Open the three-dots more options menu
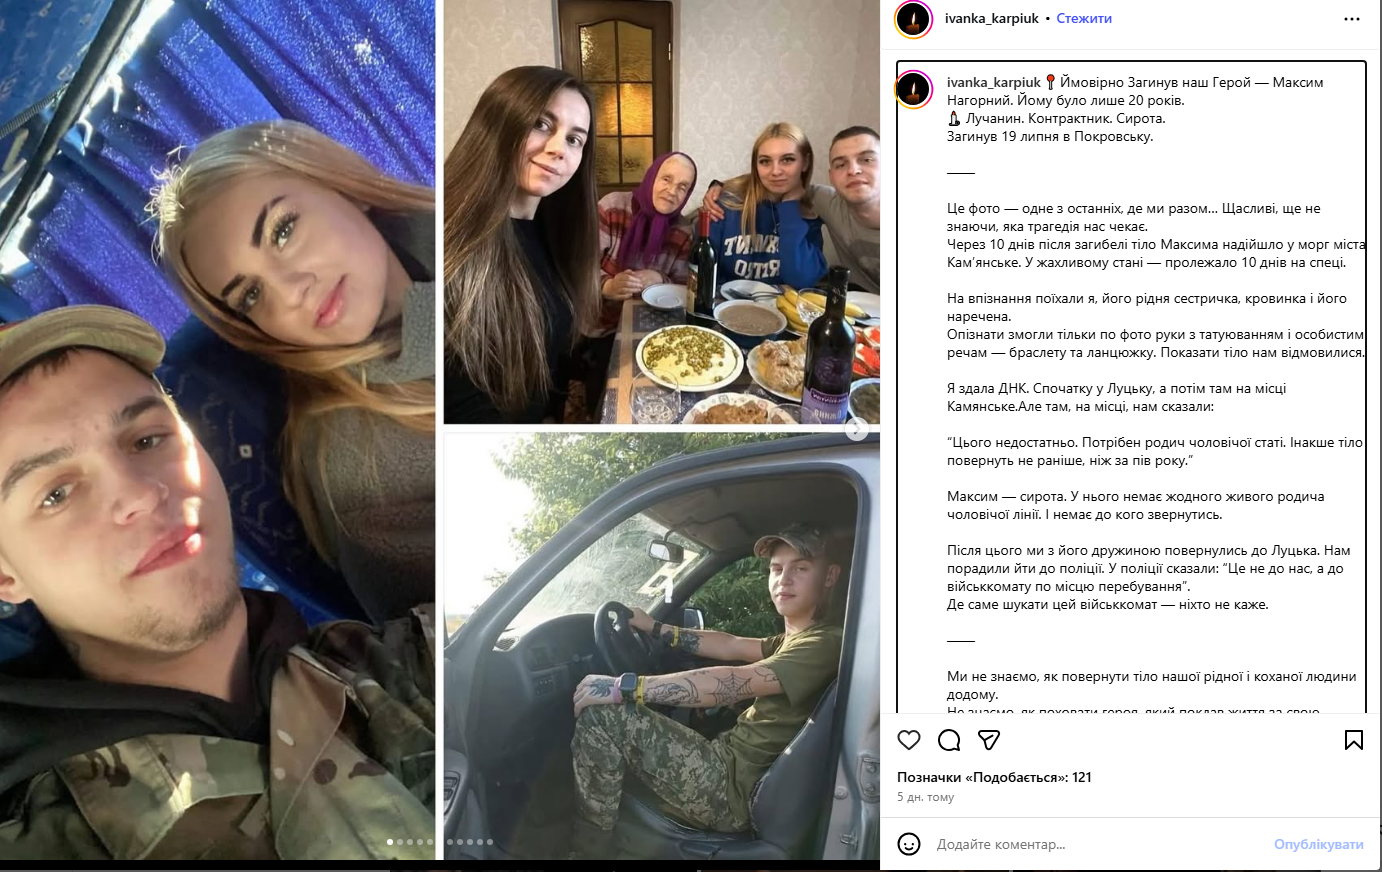The image size is (1382, 872). click(x=1352, y=19)
